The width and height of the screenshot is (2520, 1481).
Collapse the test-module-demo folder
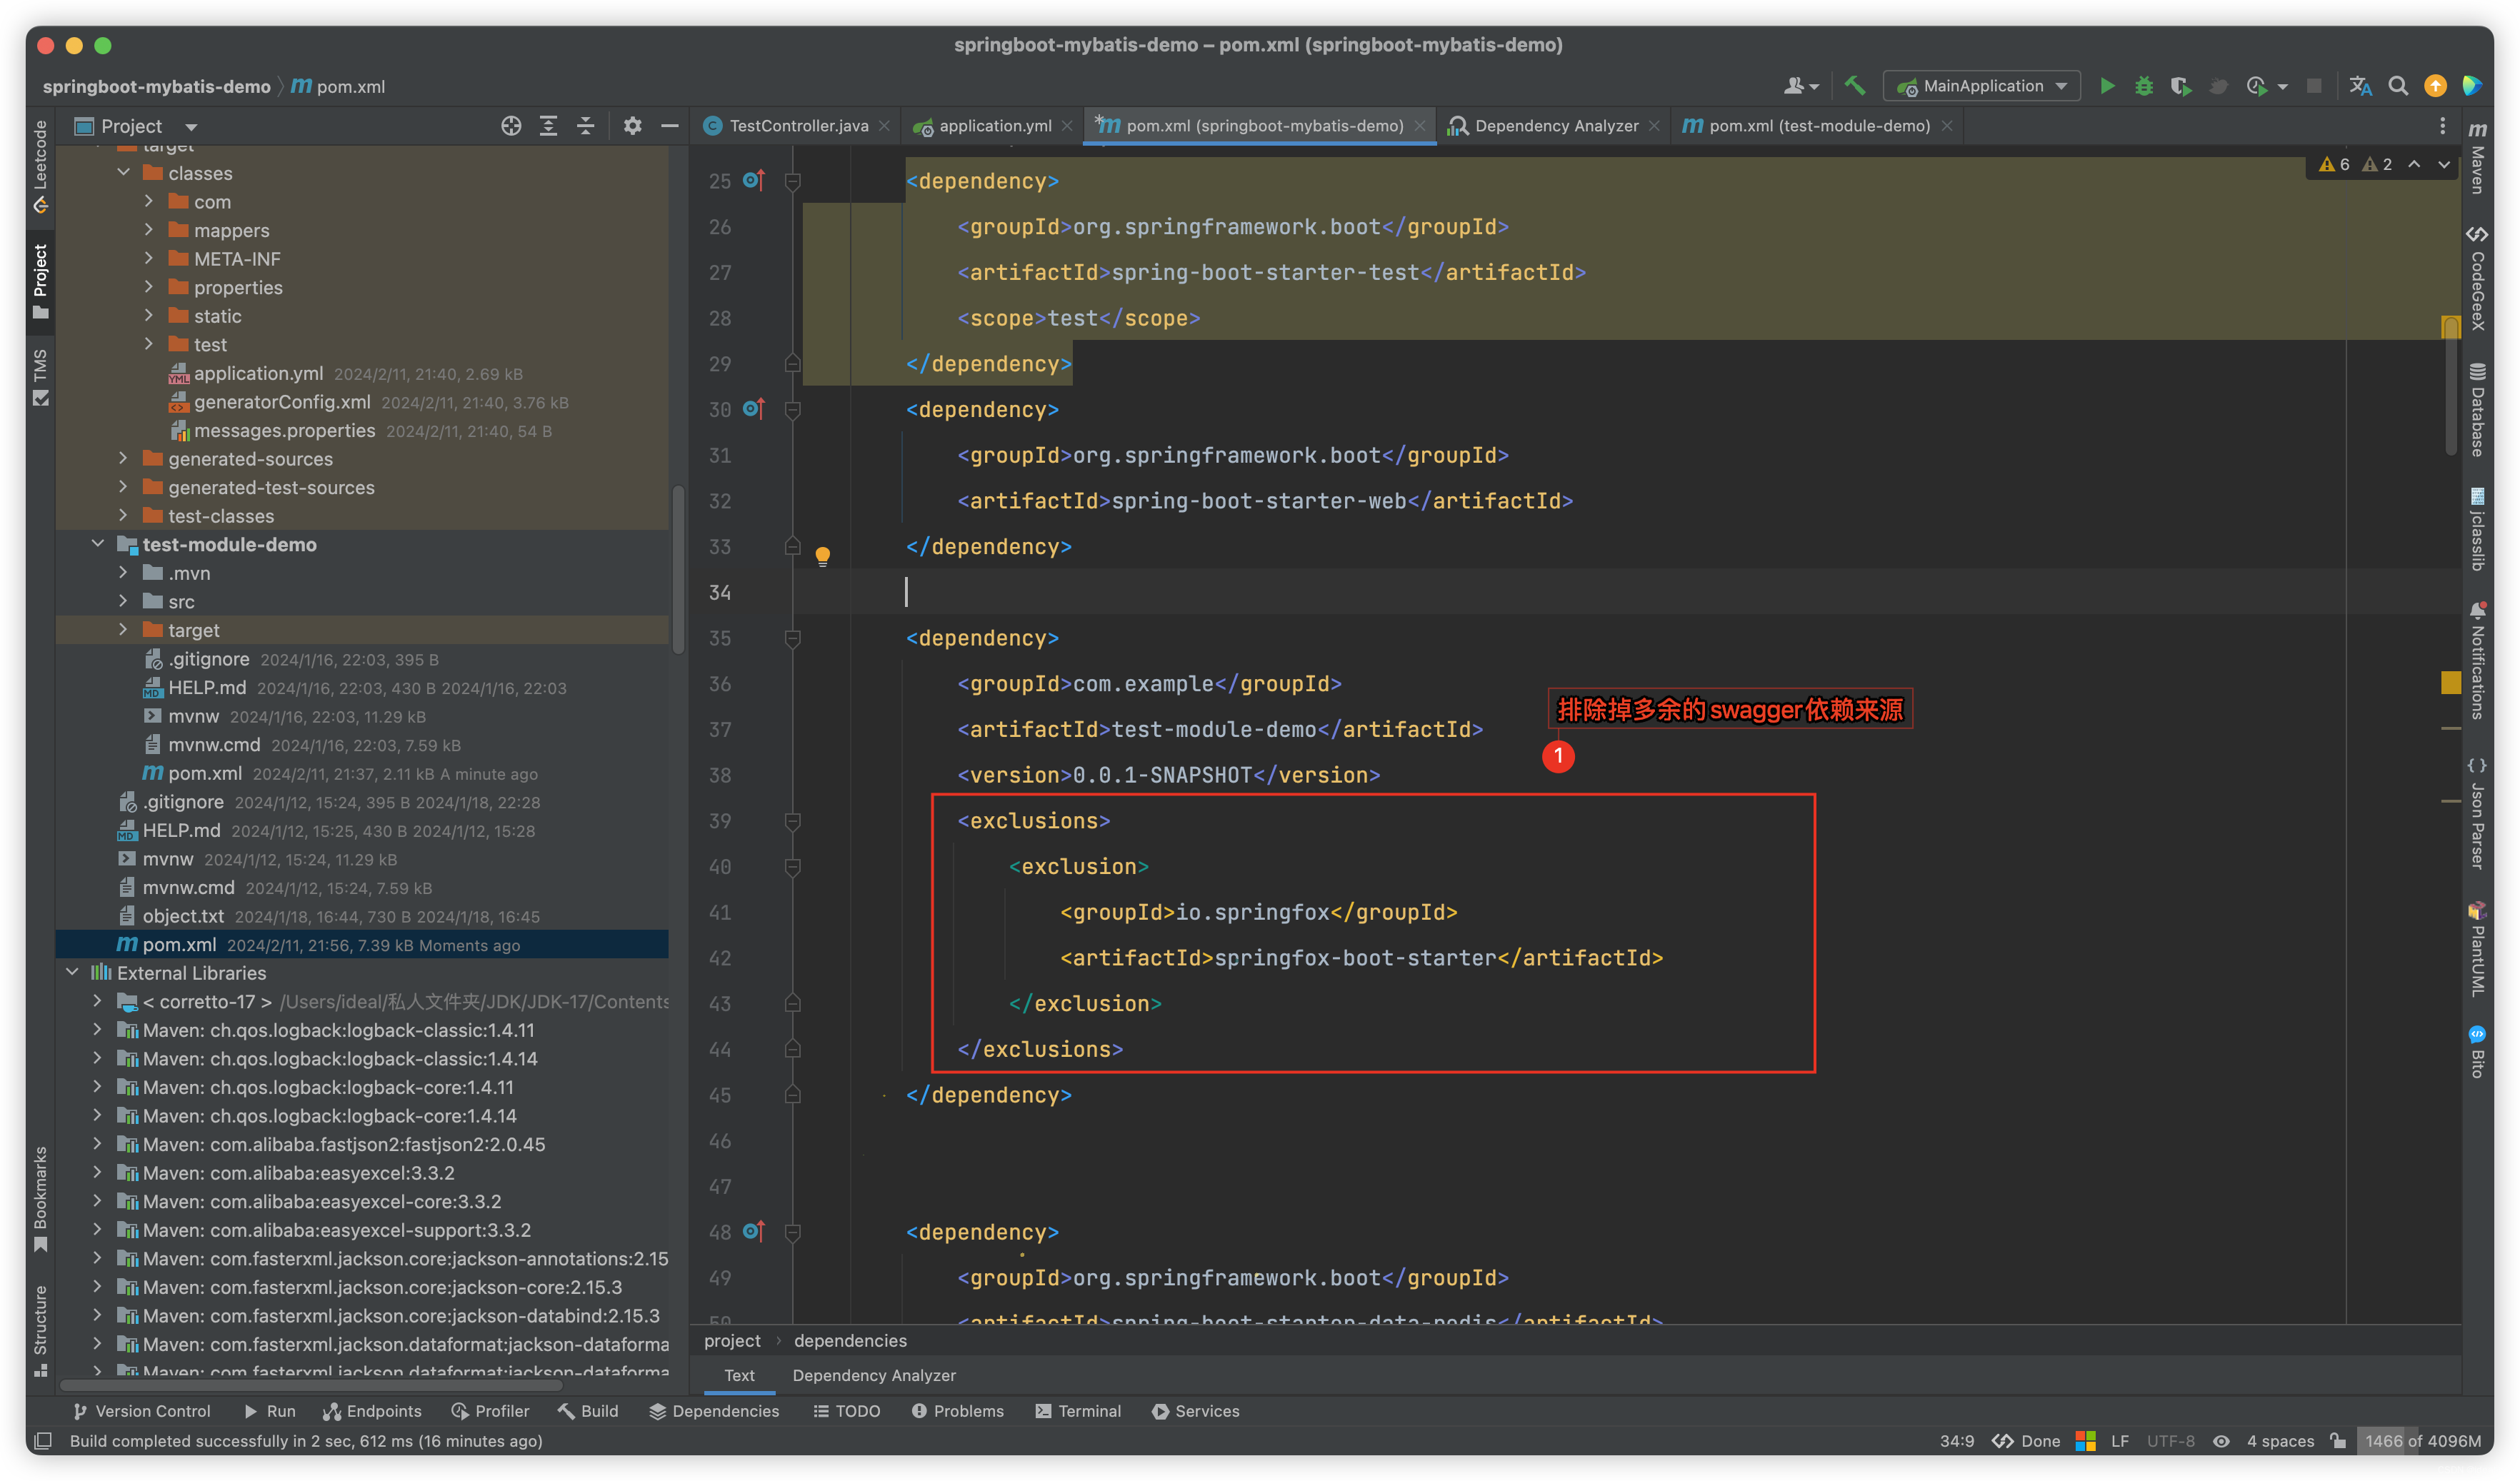98,544
